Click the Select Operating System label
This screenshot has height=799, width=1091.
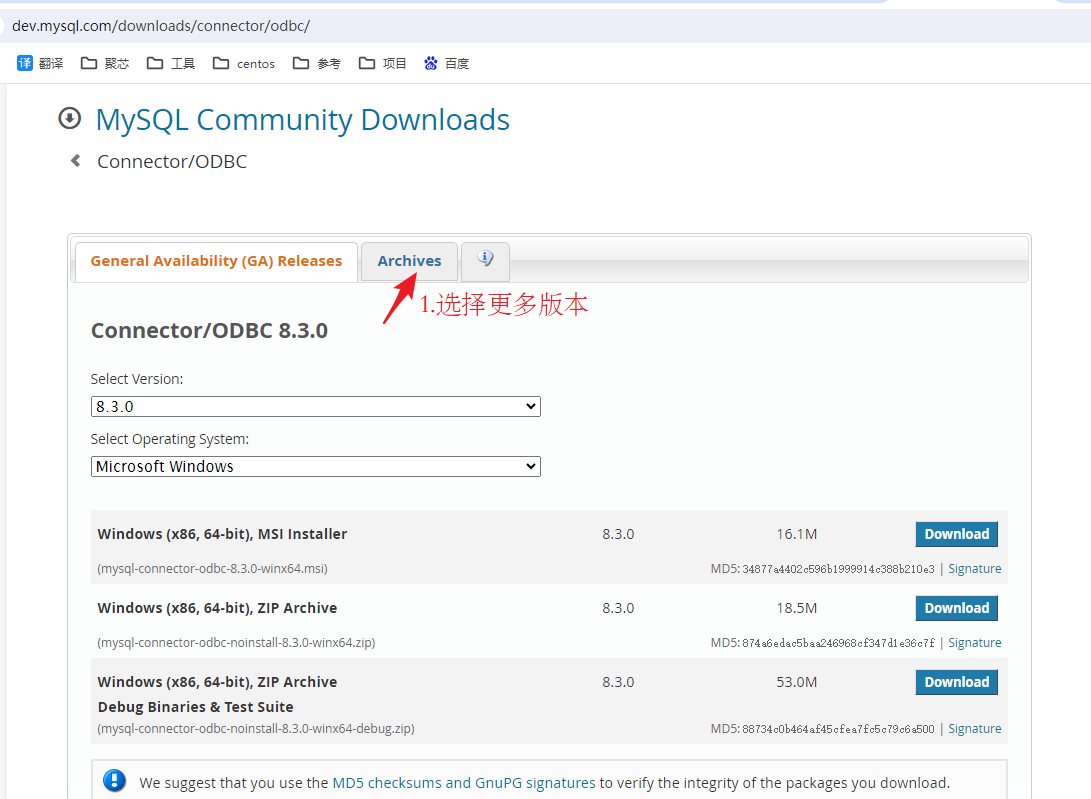[170, 439]
